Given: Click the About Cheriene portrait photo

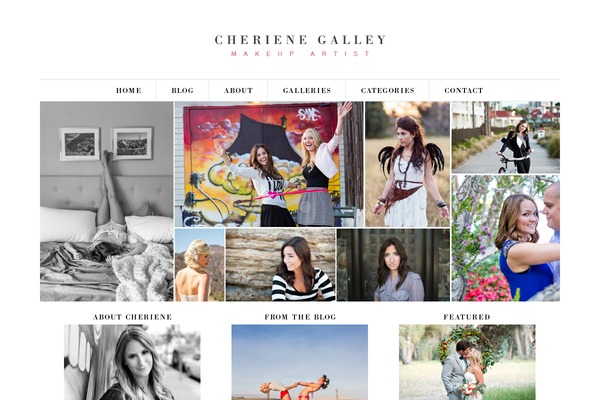Looking at the screenshot, I should pyautogui.click(x=132, y=362).
